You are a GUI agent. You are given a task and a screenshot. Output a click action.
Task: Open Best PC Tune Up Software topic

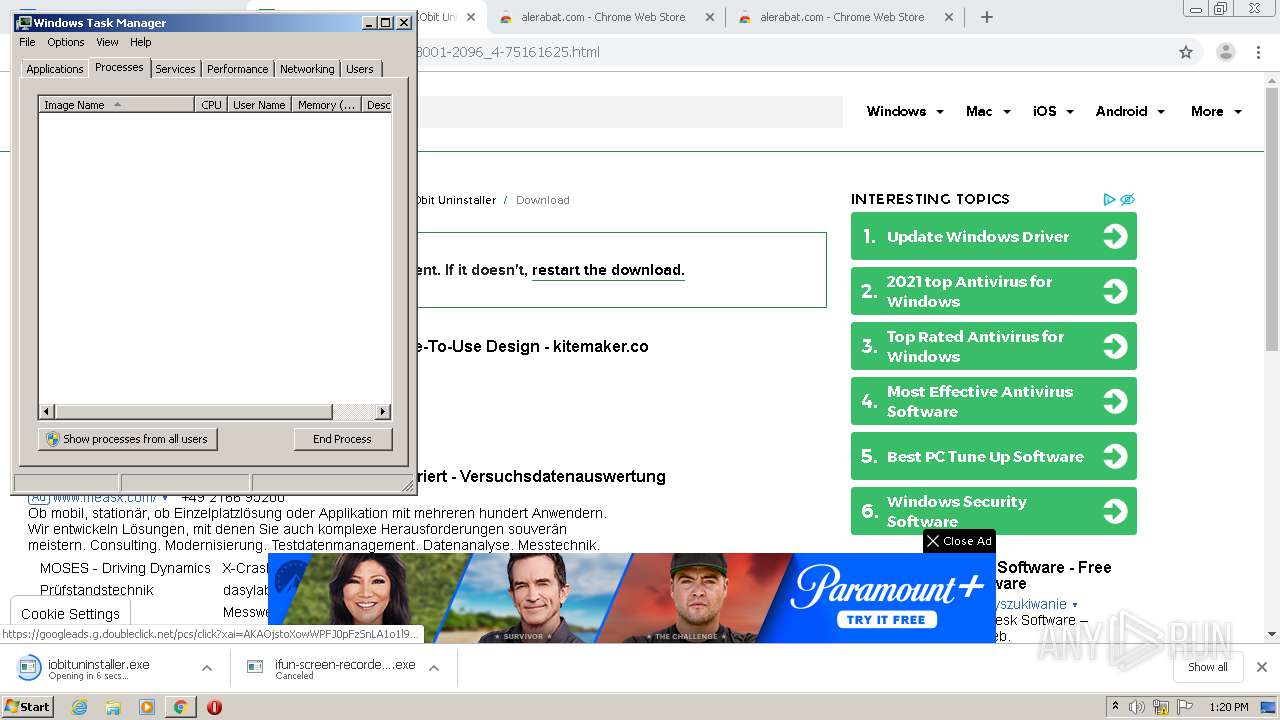(x=993, y=456)
